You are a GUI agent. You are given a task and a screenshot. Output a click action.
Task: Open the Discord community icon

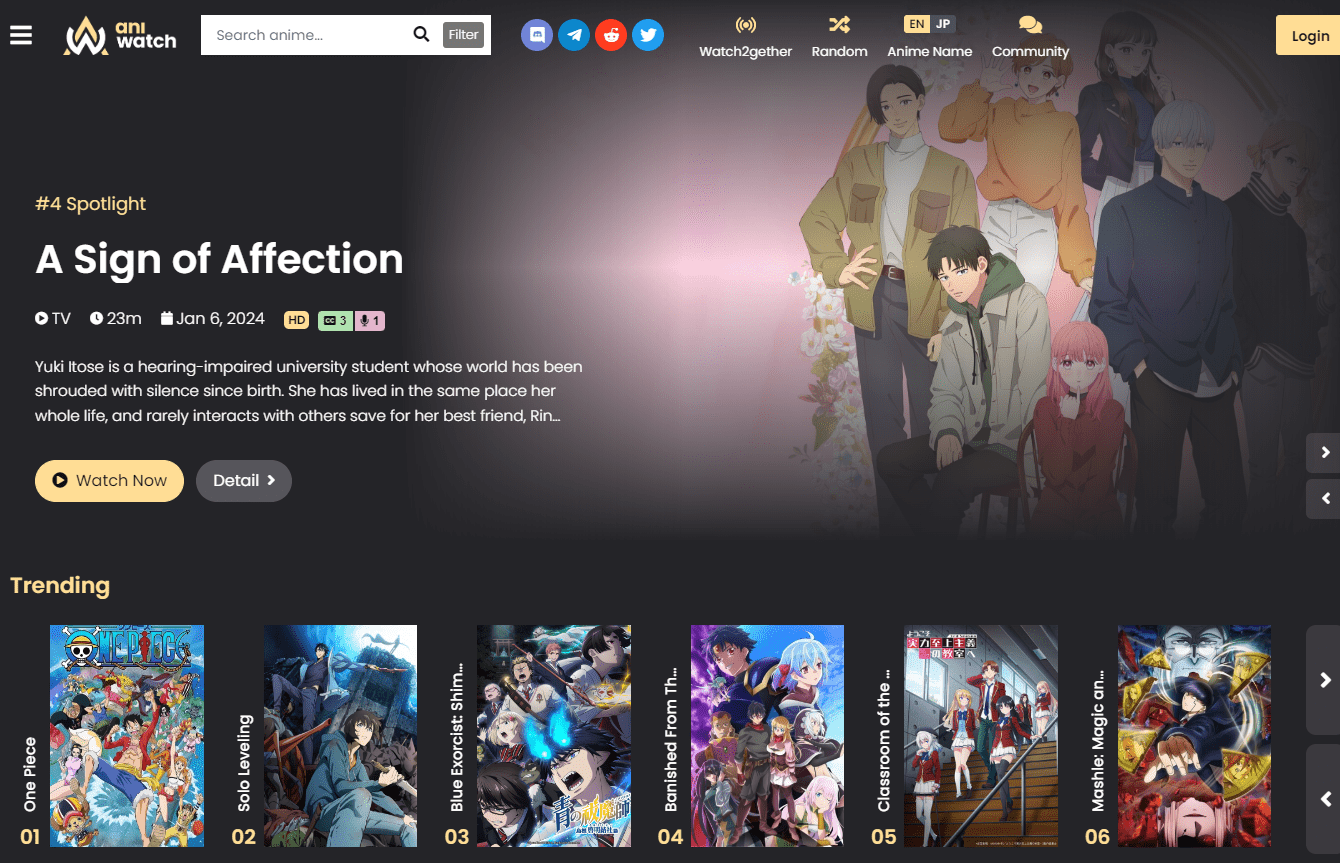[537, 34]
